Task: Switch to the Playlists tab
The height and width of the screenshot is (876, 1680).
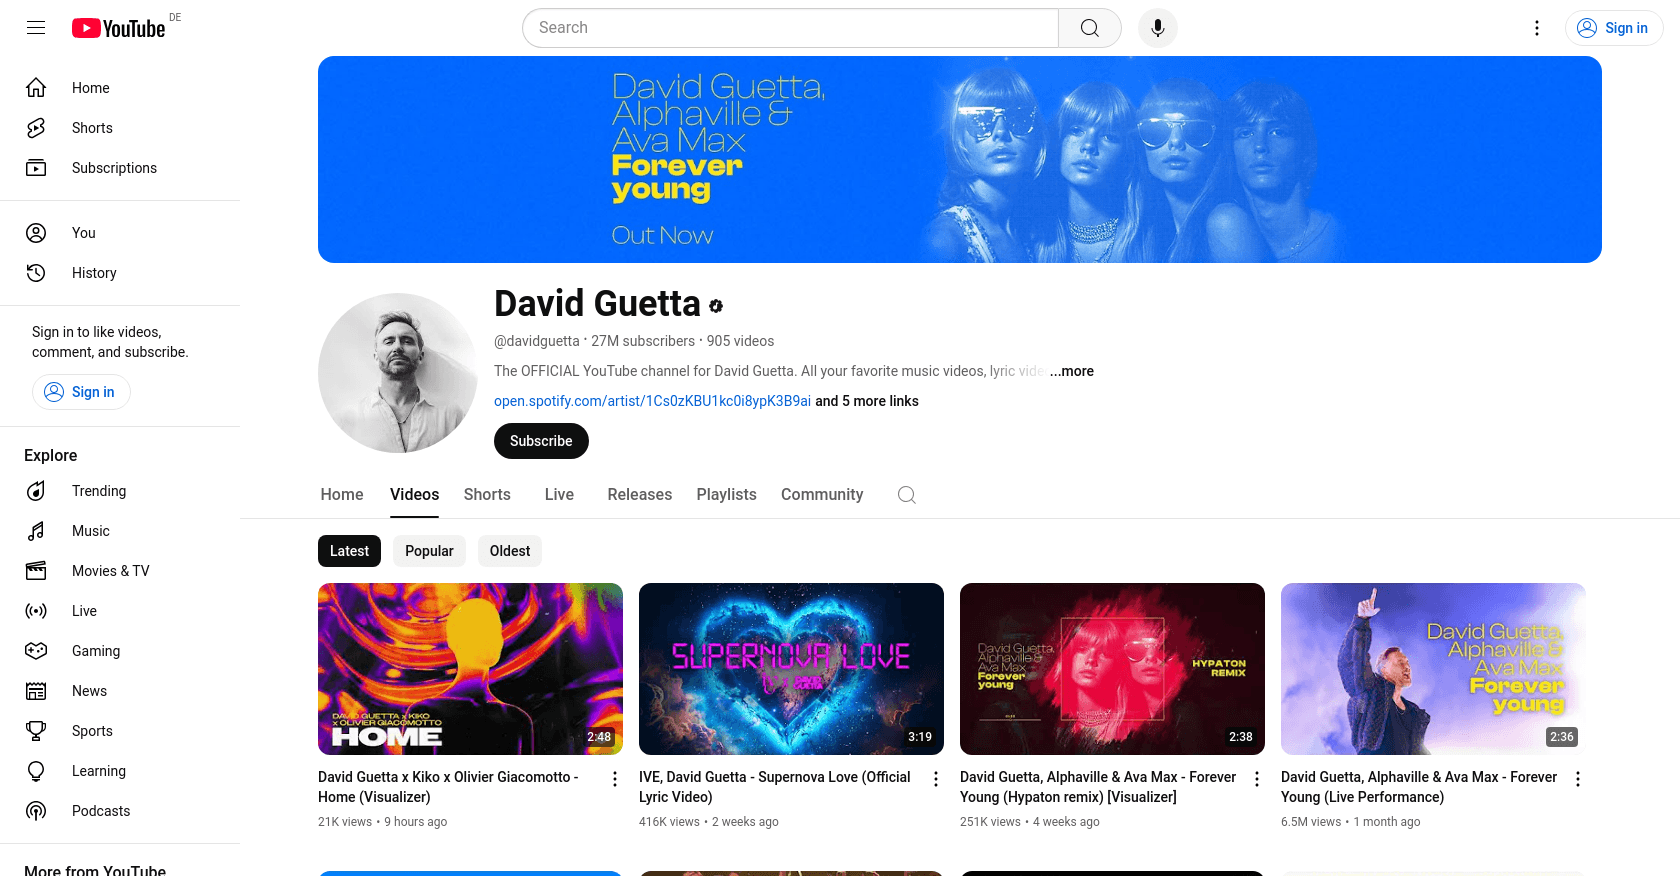Action: [x=727, y=495]
